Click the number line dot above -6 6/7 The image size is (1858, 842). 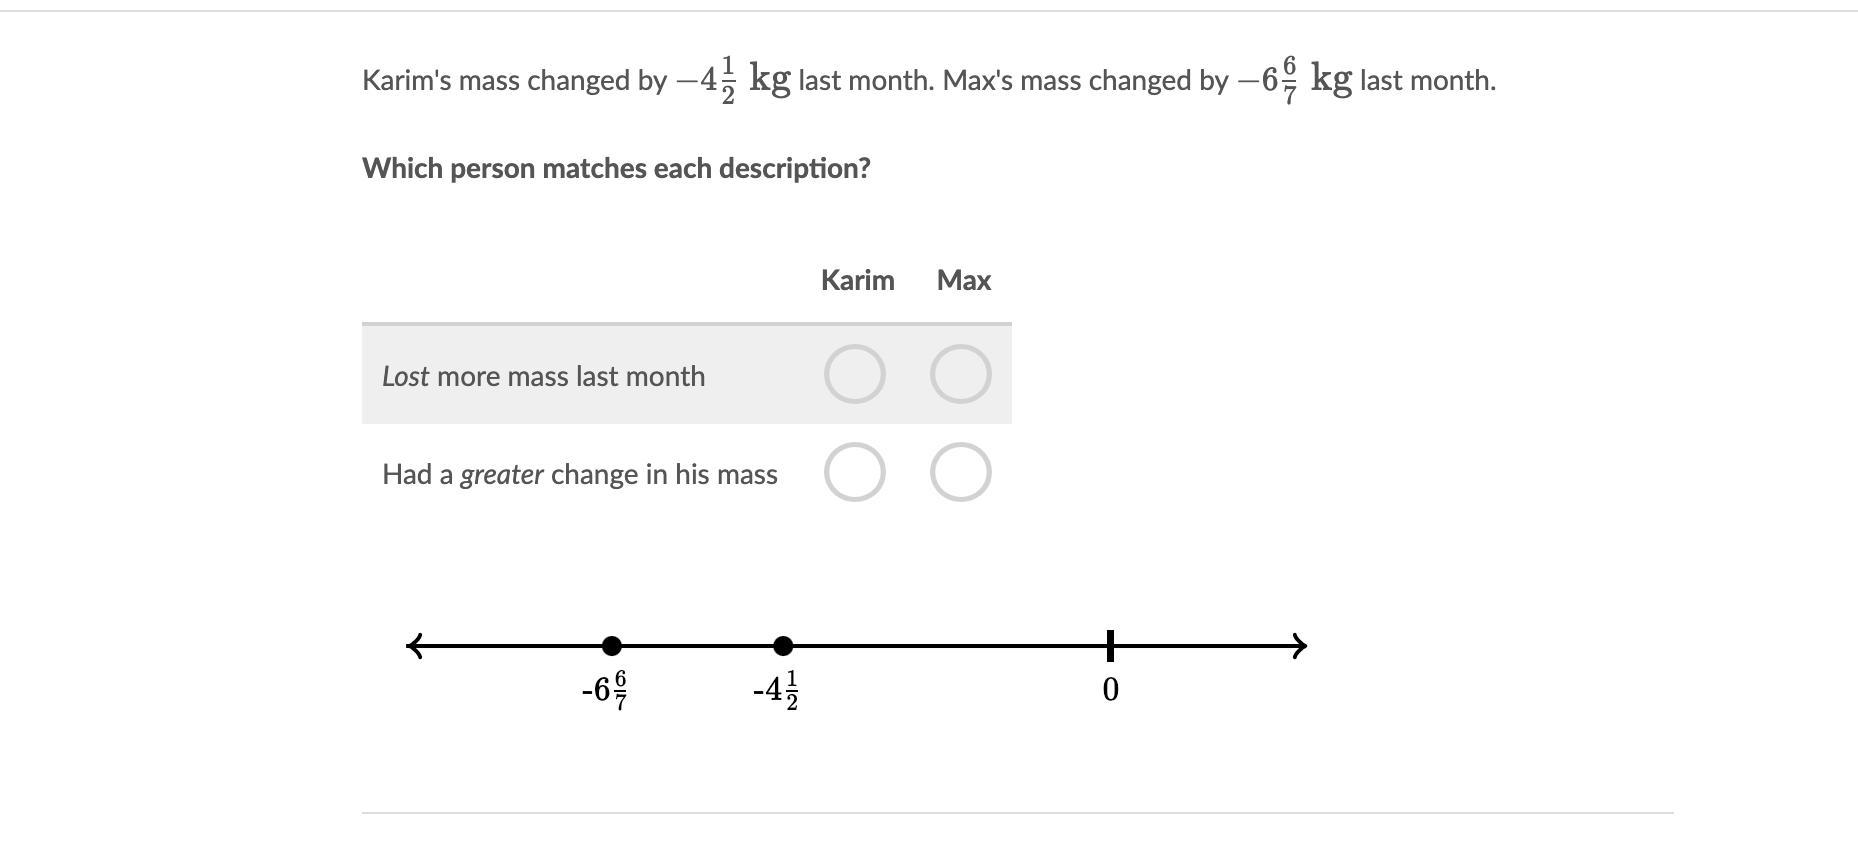coord(612,646)
